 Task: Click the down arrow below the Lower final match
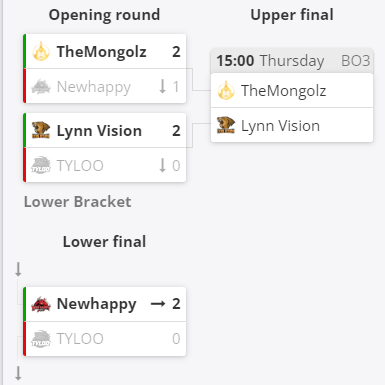[18, 373]
